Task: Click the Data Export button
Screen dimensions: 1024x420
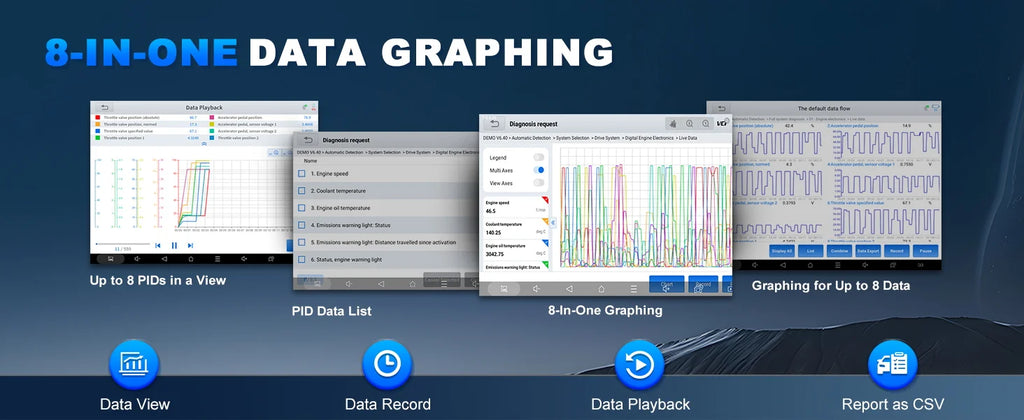Action: coord(868,251)
